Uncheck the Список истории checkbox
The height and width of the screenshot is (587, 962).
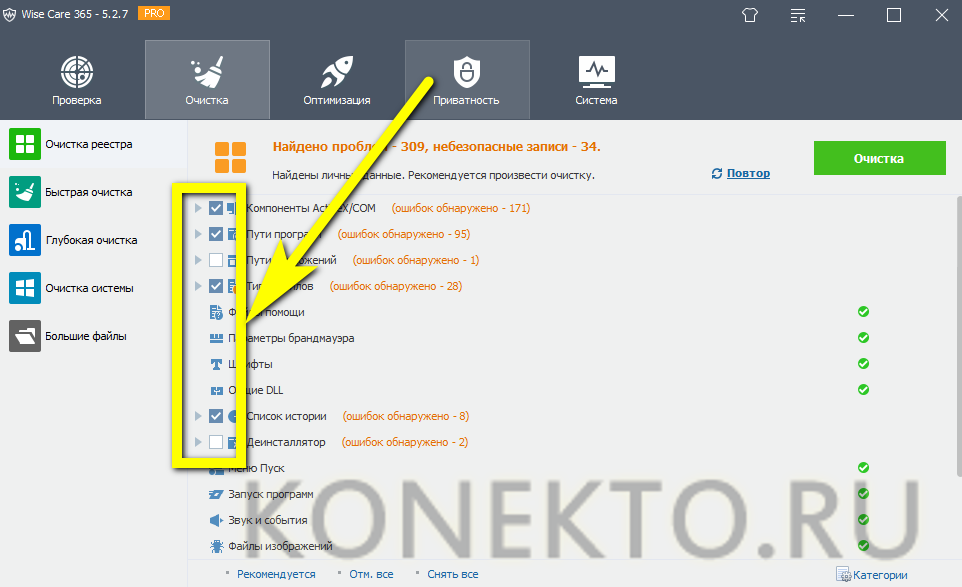(215, 416)
